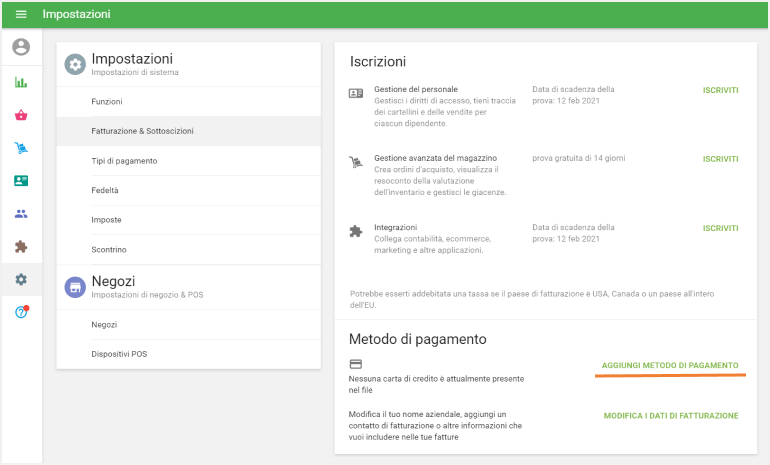Open the user account avatar icon

[x=21, y=47]
